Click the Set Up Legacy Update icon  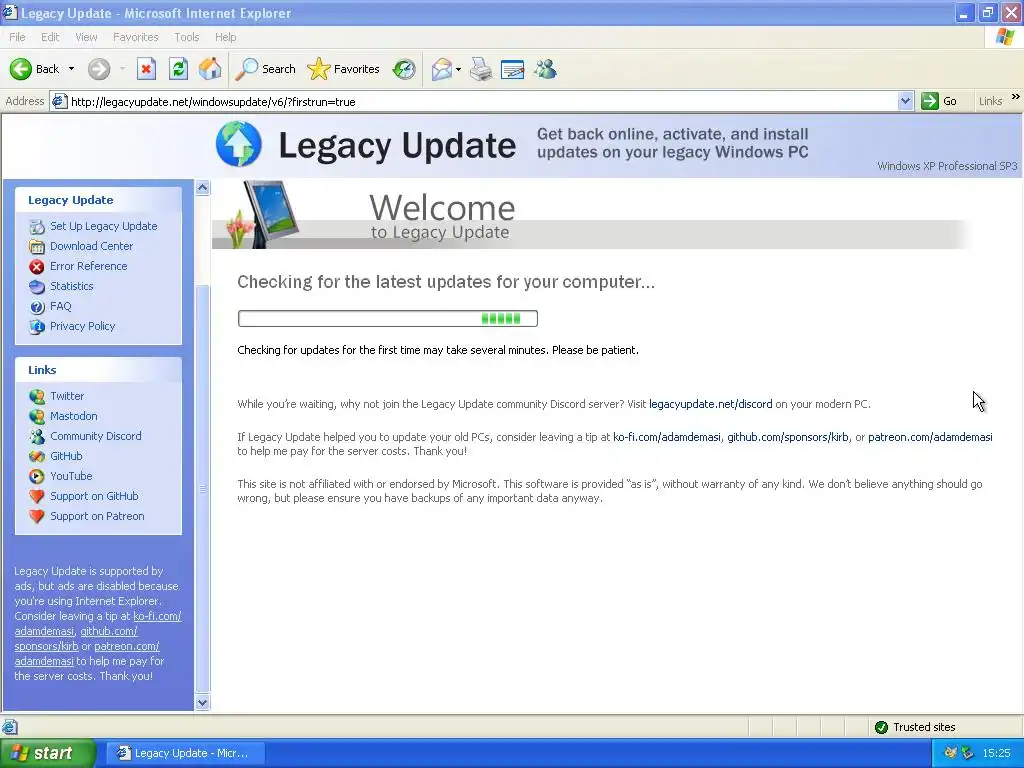(37, 227)
